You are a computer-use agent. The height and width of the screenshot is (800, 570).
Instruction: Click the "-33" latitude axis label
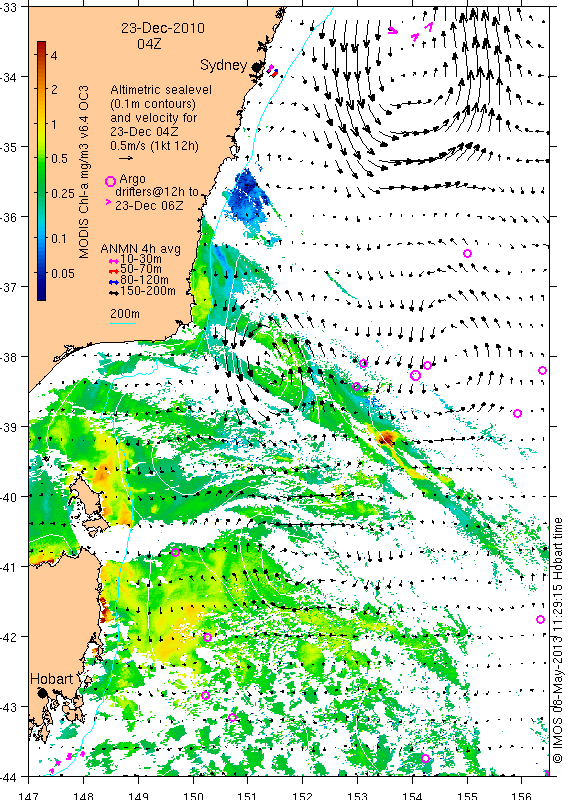coord(8,7)
